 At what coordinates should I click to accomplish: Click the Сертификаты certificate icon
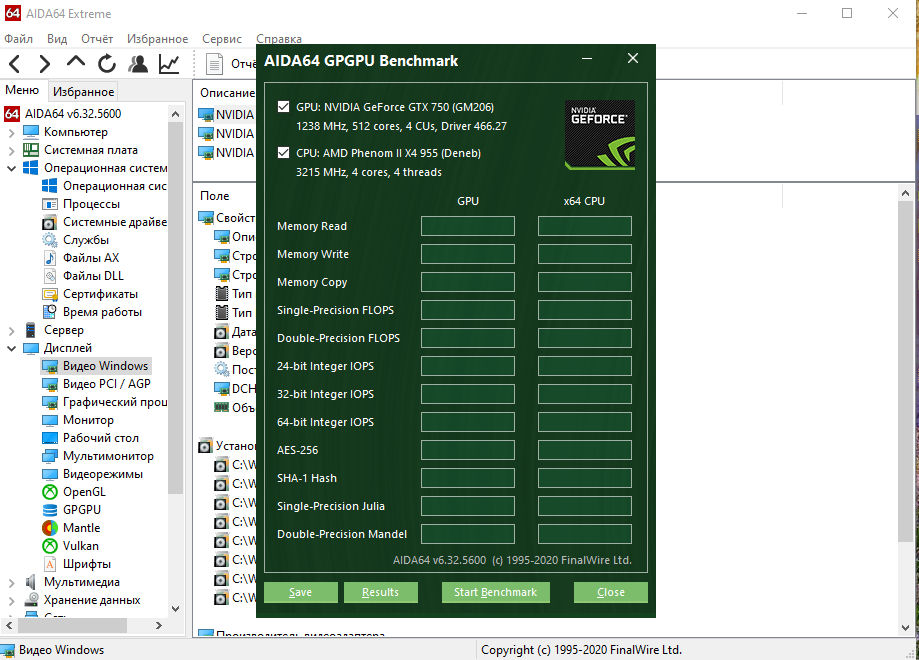tap(50, 294)
